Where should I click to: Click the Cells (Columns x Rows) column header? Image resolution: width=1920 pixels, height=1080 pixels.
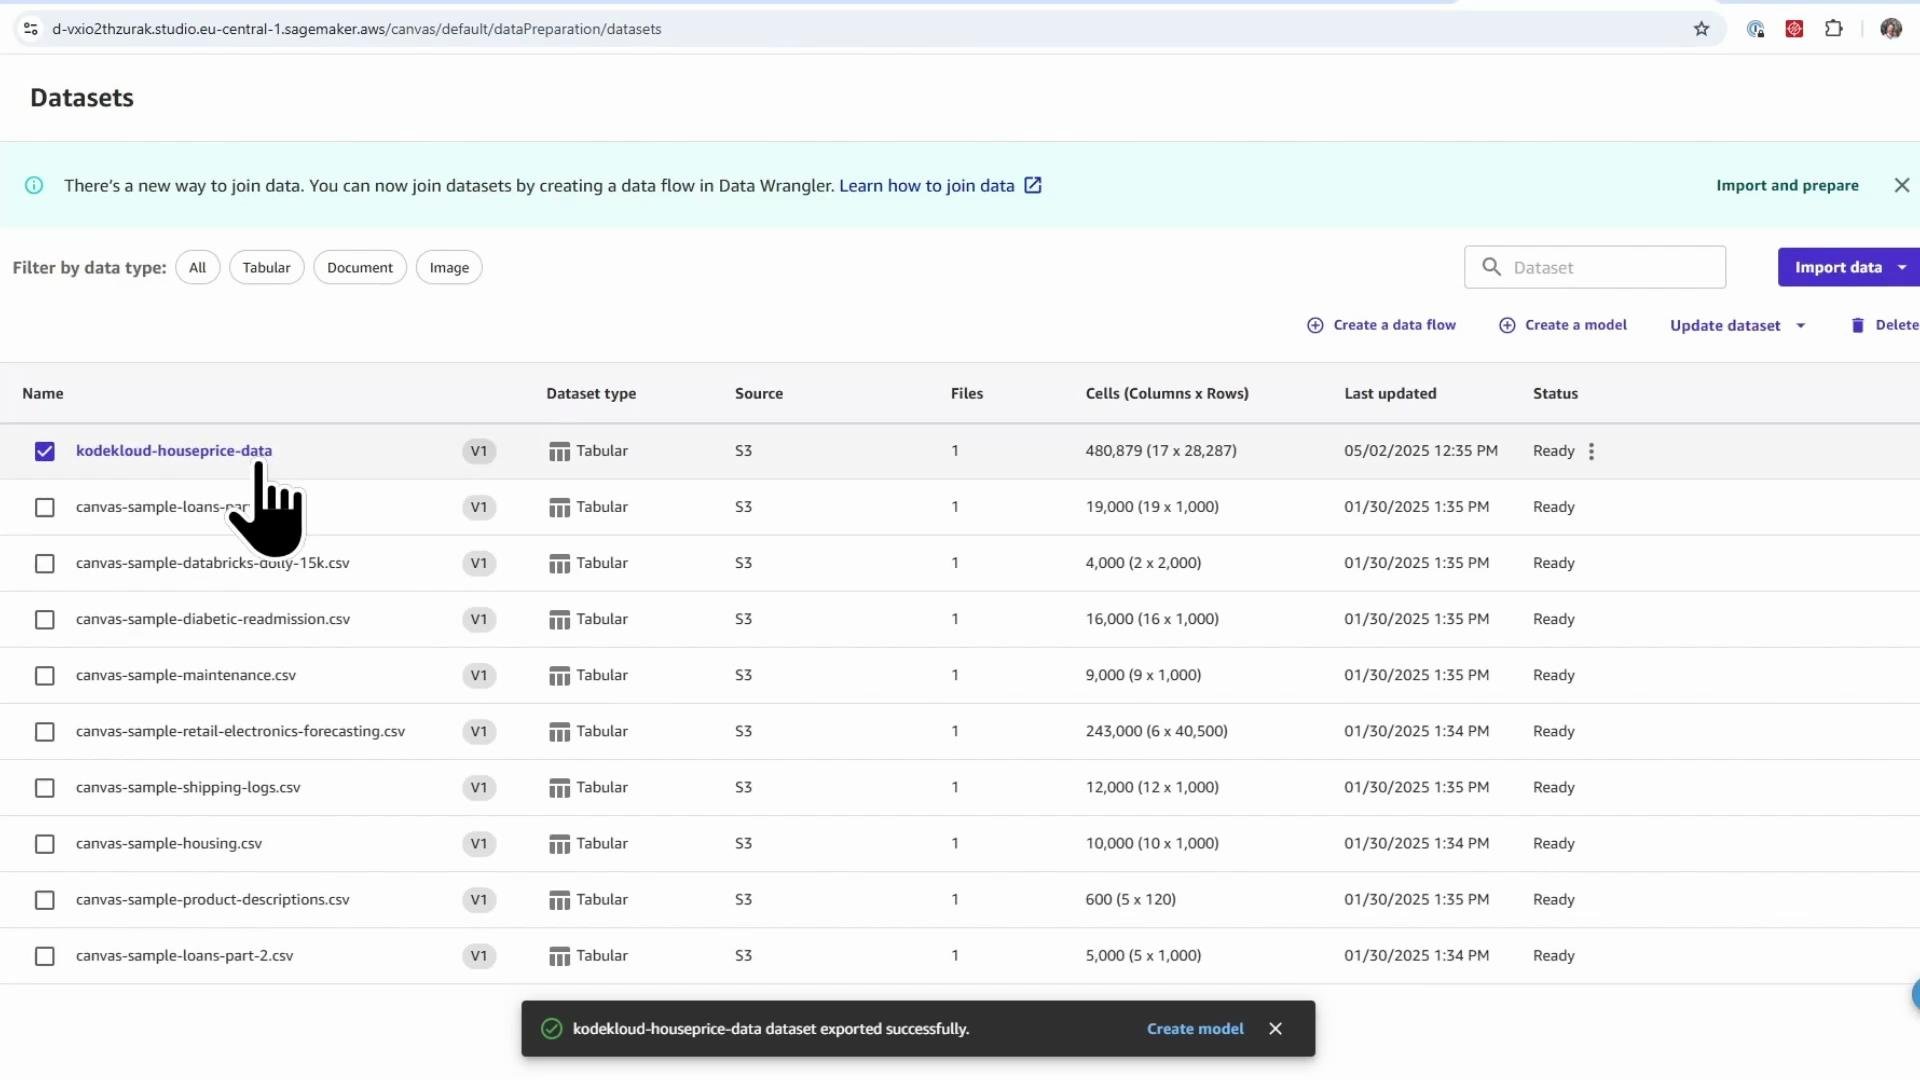tap(1167, 393)
